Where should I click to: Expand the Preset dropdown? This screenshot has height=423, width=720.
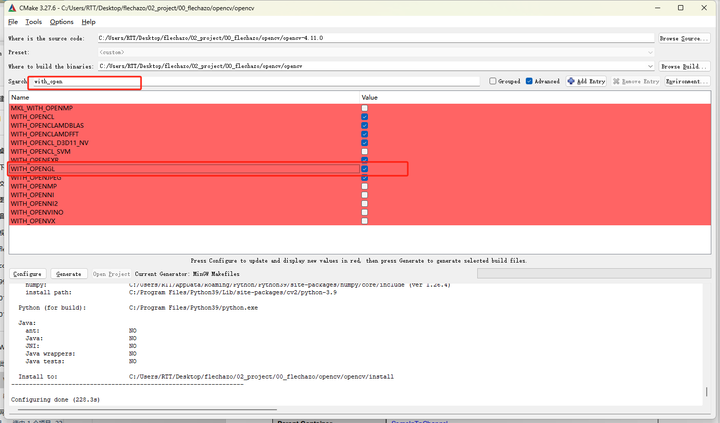pos(650,52)
